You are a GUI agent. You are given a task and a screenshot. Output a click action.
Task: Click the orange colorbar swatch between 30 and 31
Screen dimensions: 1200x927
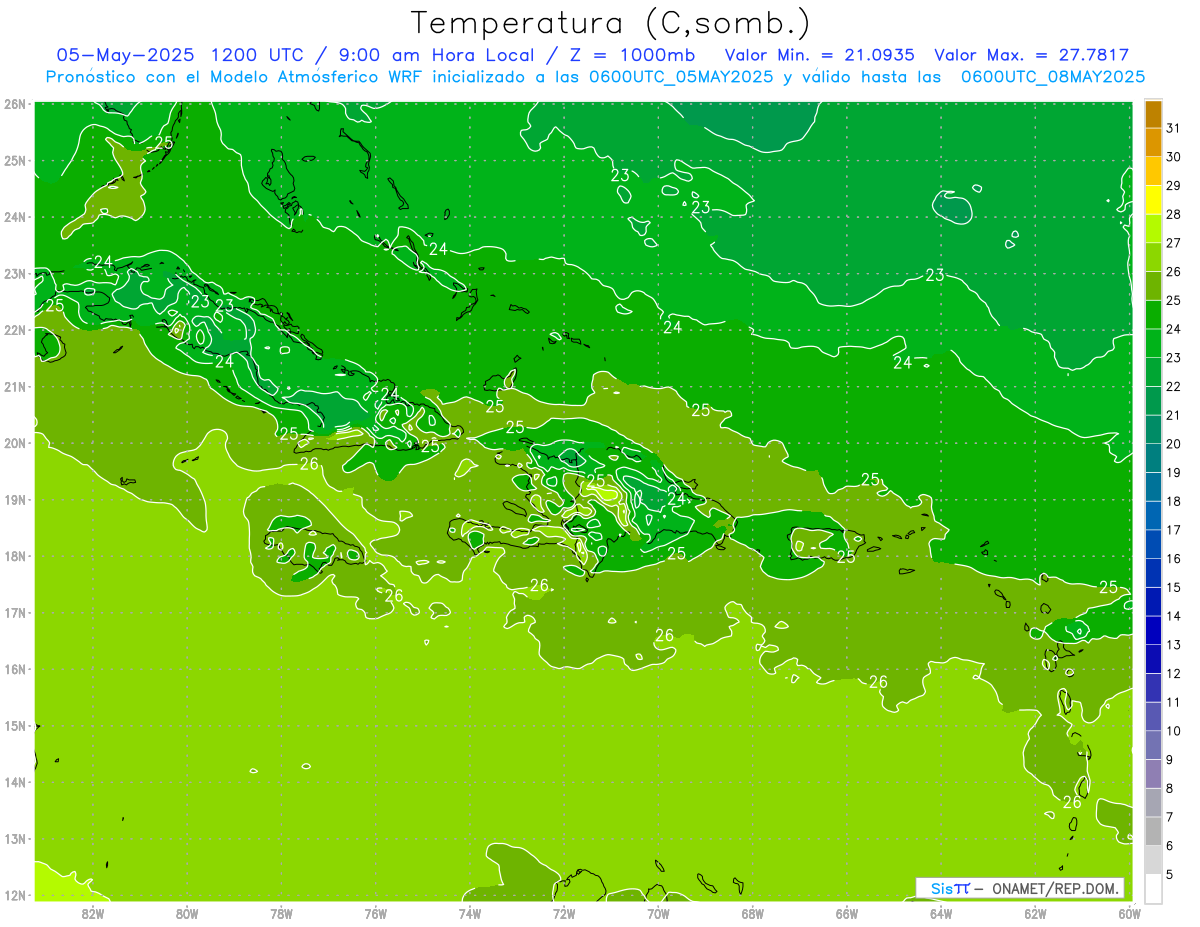1153,142
